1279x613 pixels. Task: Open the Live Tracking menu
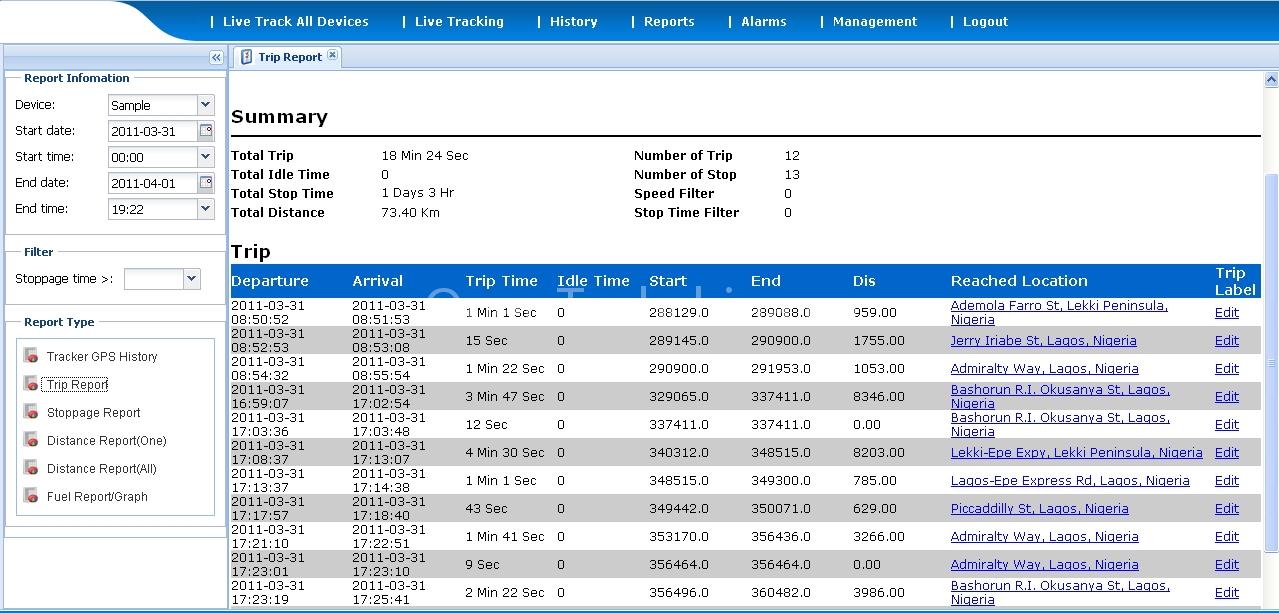(459, 21)
